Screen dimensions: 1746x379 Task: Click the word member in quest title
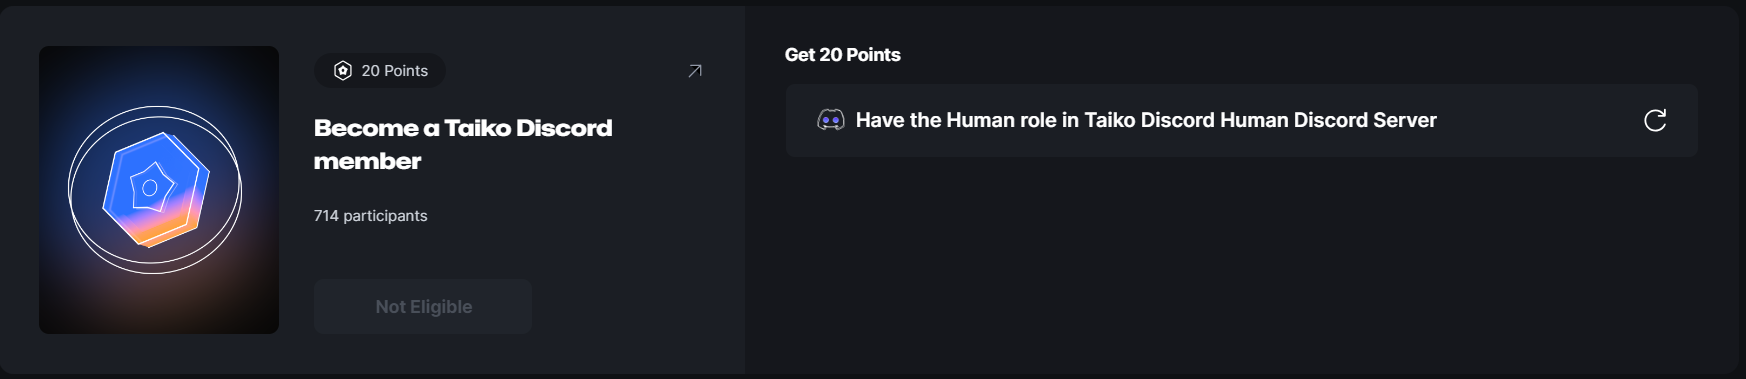tap(367, 161)
